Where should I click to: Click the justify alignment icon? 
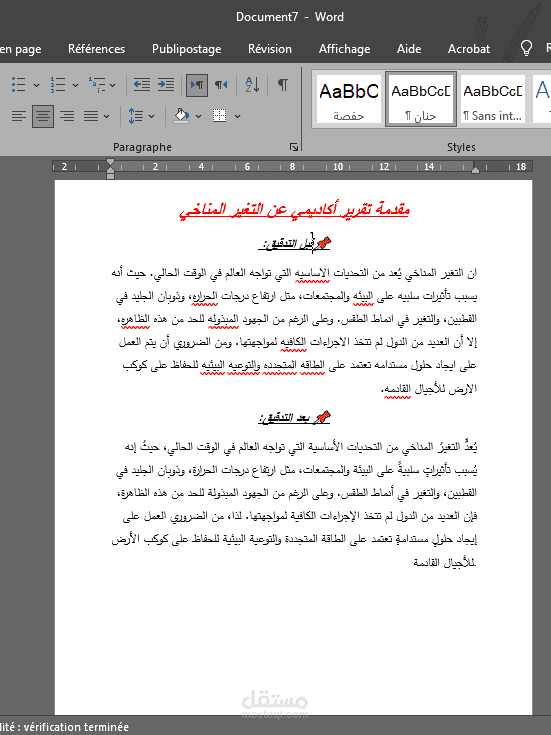click(x=91, y=116)
